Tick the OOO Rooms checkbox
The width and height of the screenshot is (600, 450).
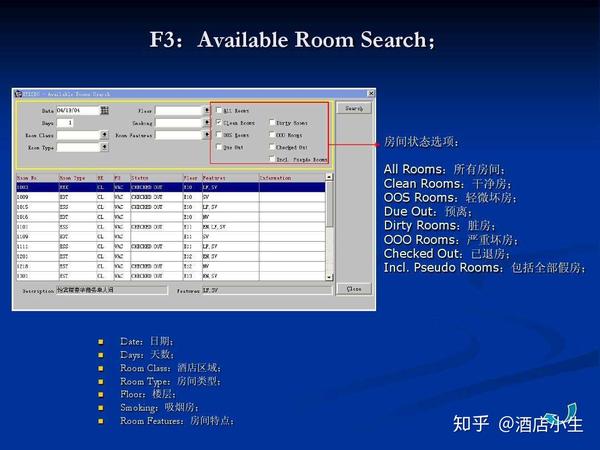[272, 135]
